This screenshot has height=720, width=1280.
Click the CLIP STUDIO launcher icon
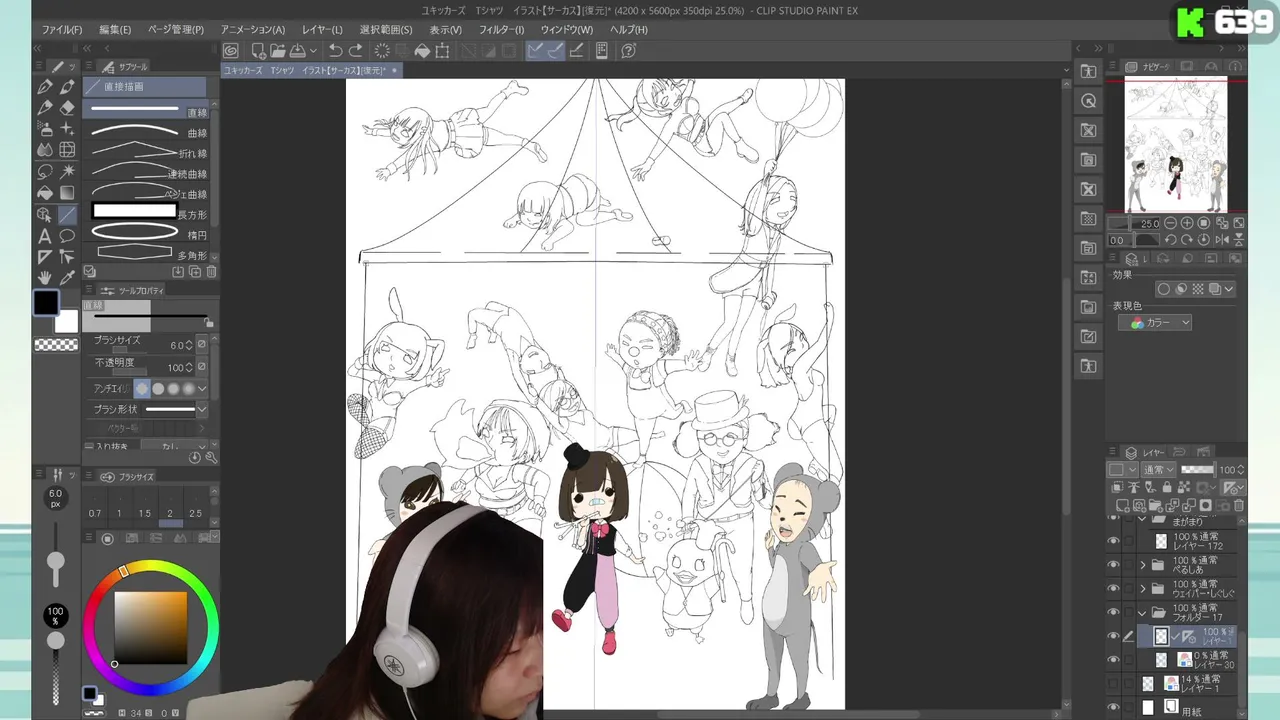click(x=231, y=51)
